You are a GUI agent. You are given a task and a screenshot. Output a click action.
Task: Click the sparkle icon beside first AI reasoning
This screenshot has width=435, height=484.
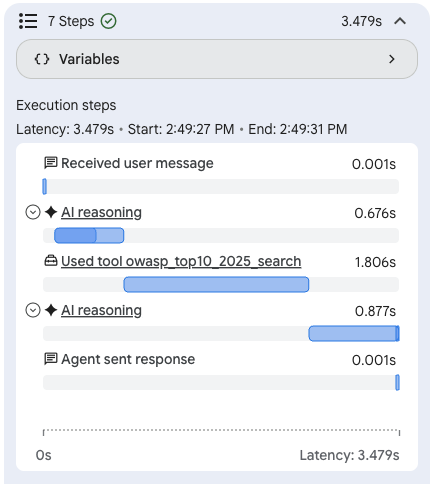[51, 212]
